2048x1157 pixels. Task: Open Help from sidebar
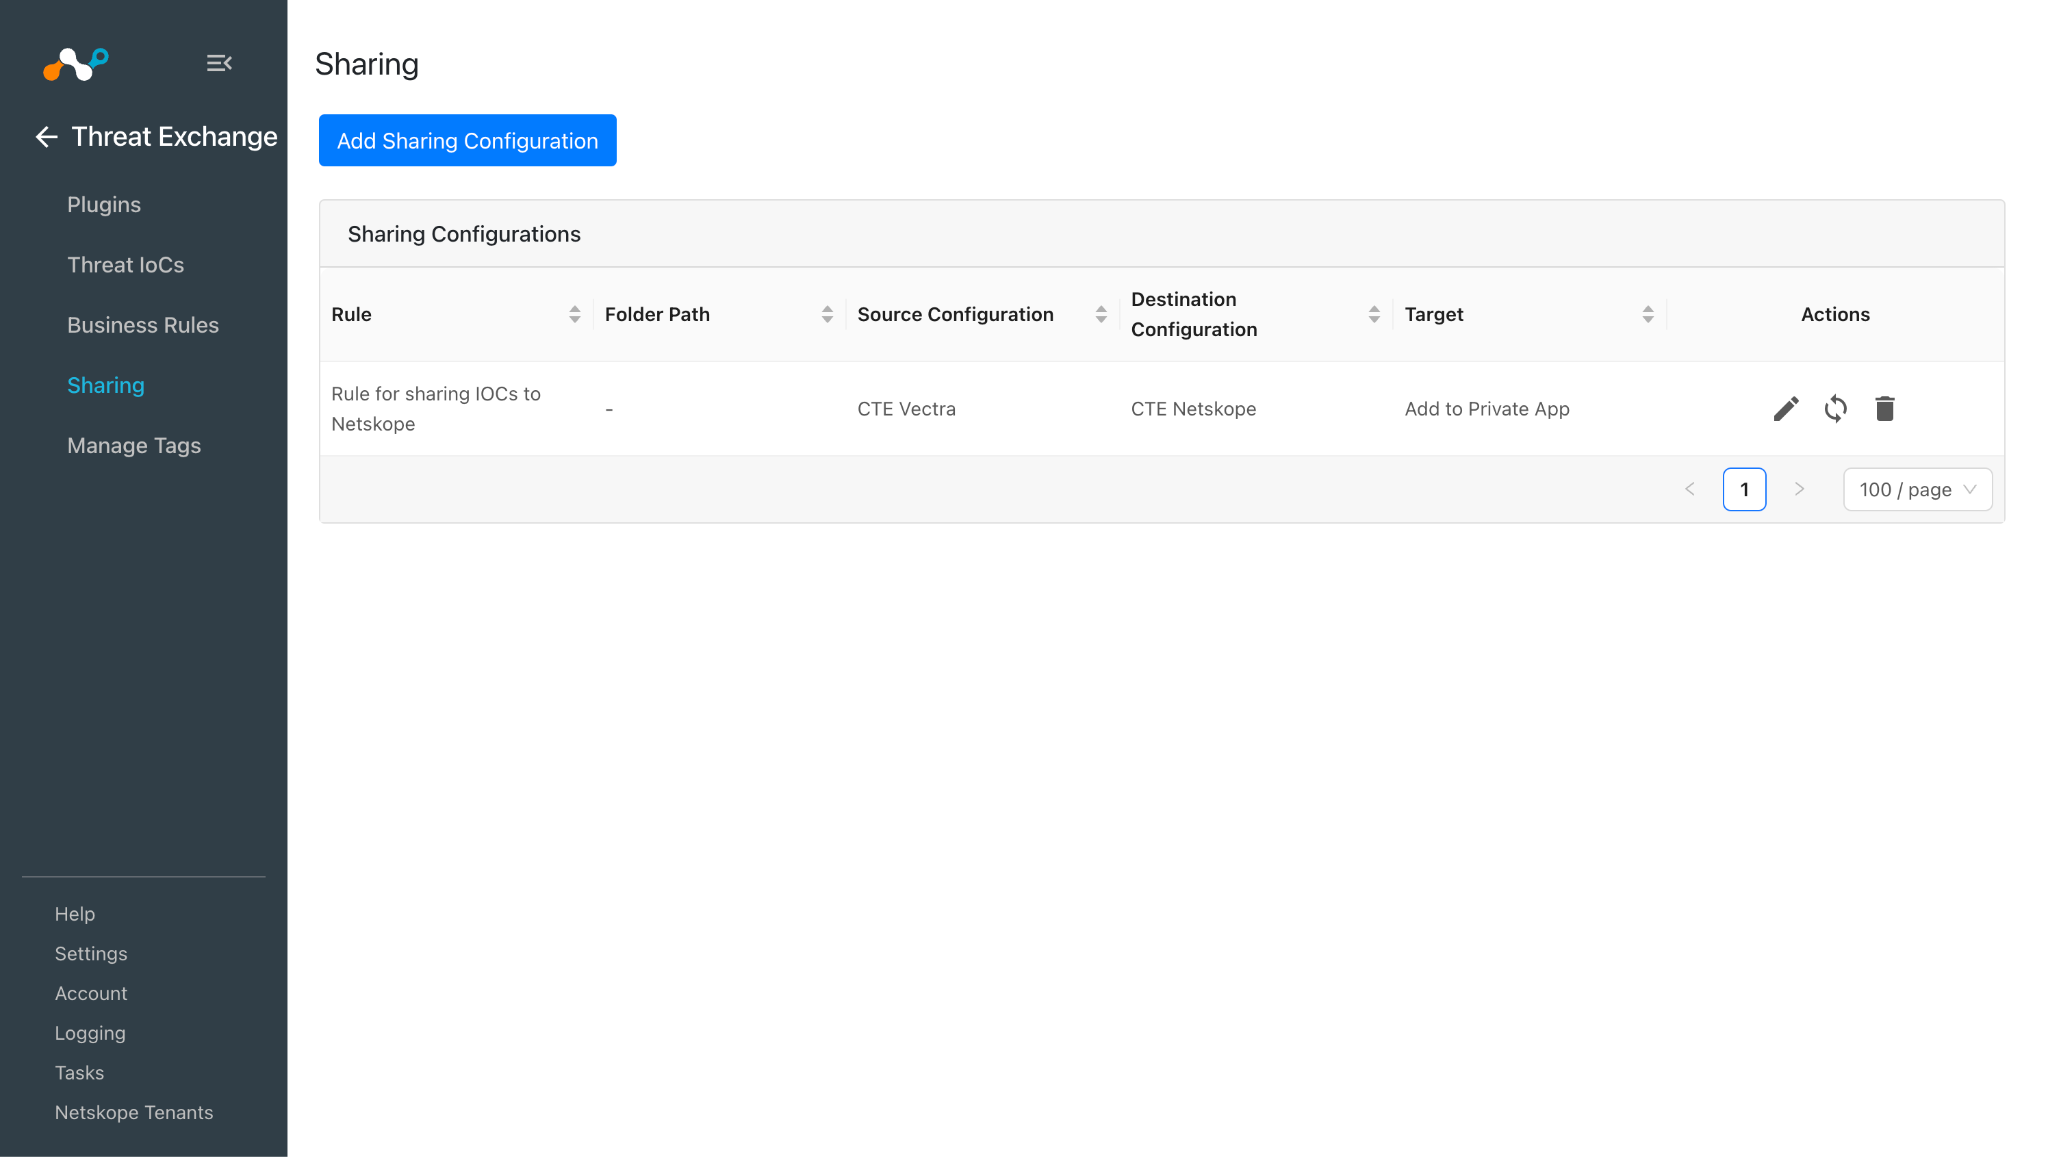75,914
